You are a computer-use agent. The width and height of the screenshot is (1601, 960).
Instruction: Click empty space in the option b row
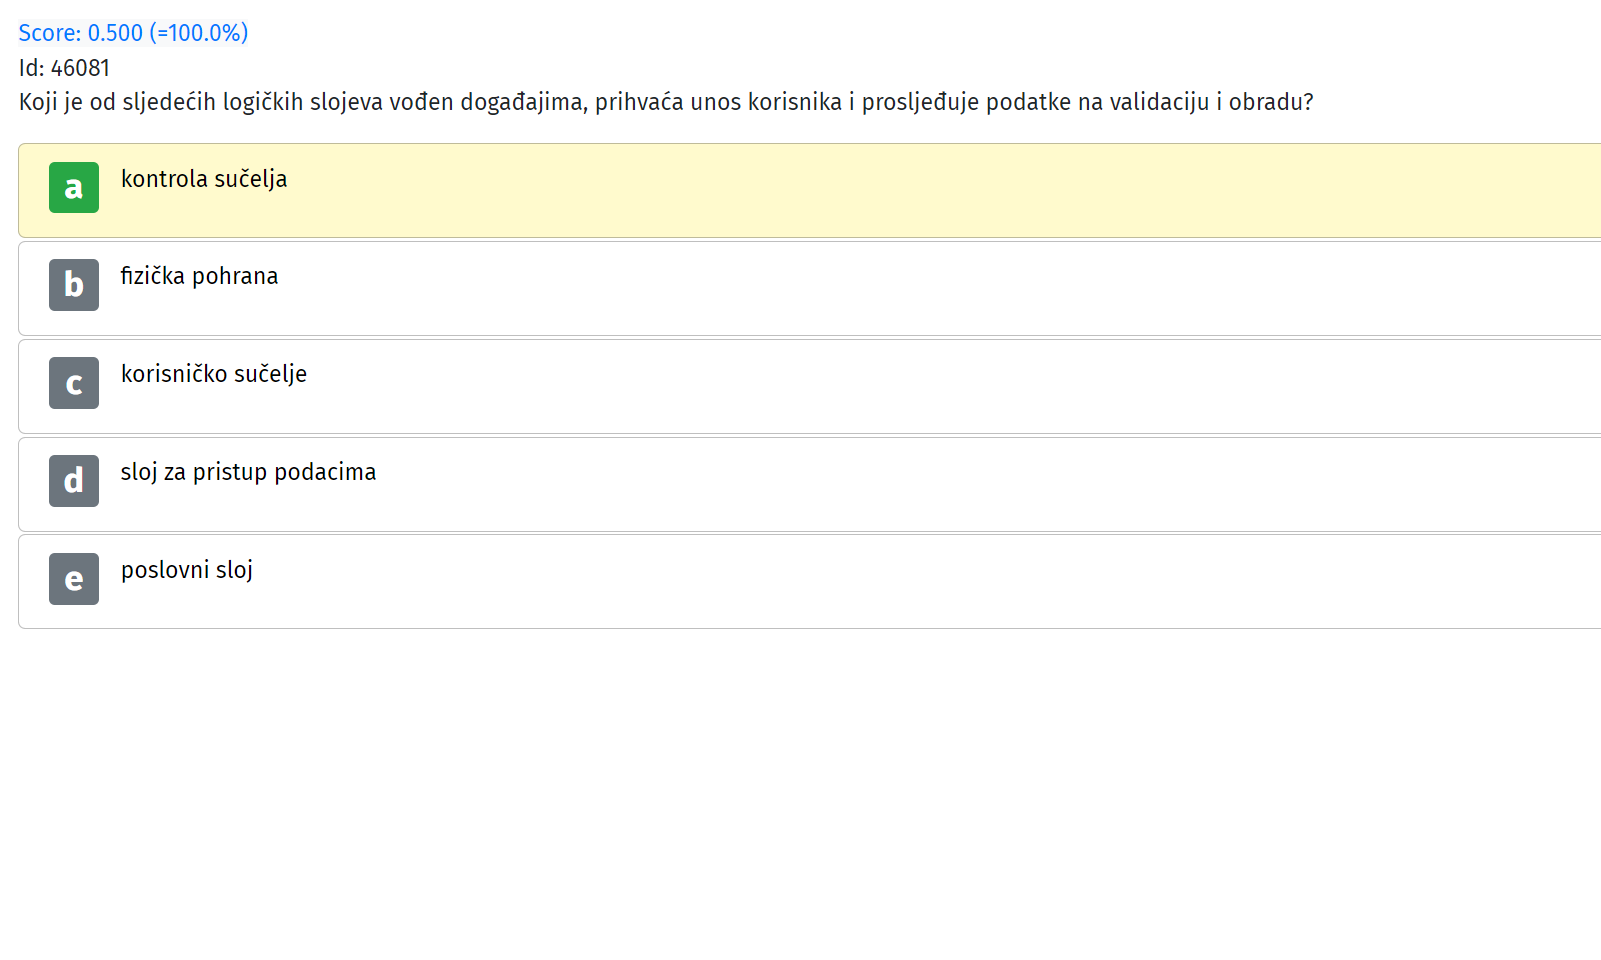click(900, 288)
